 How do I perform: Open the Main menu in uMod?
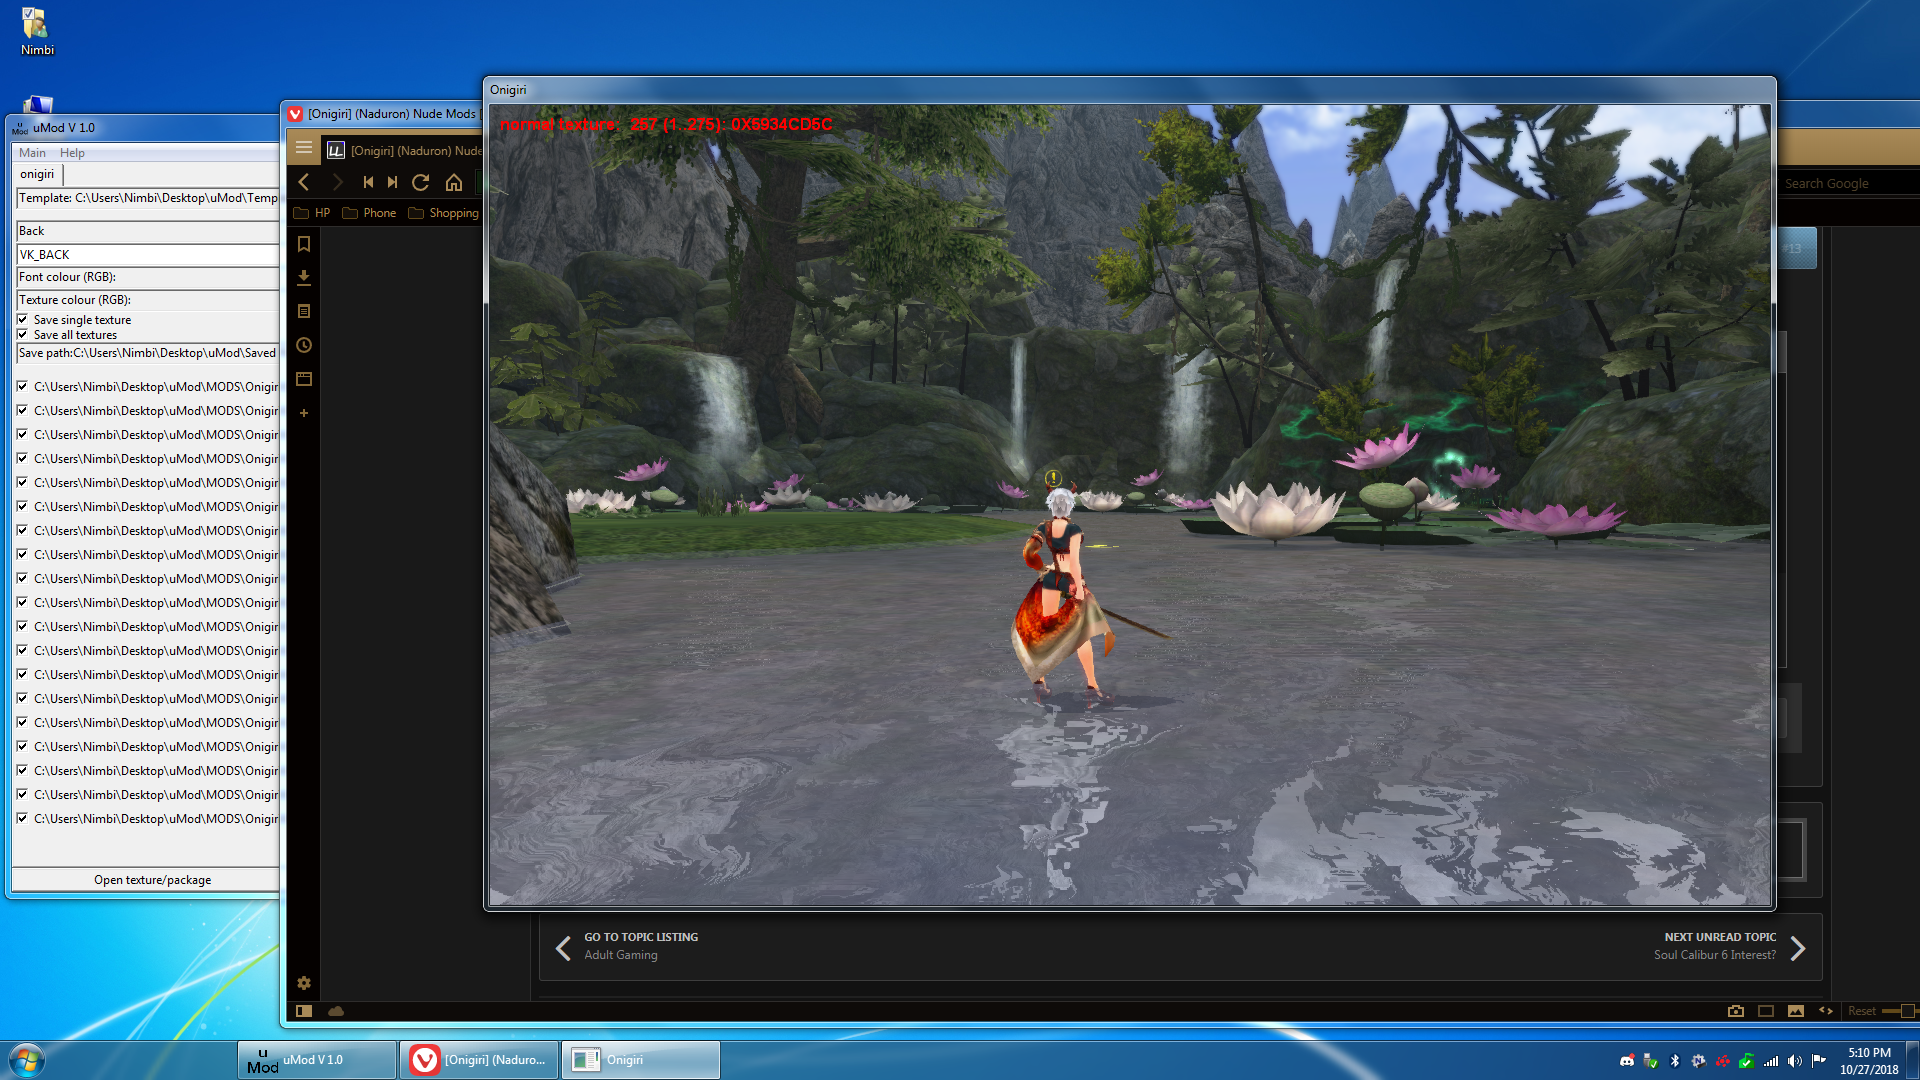pos(32,153)
